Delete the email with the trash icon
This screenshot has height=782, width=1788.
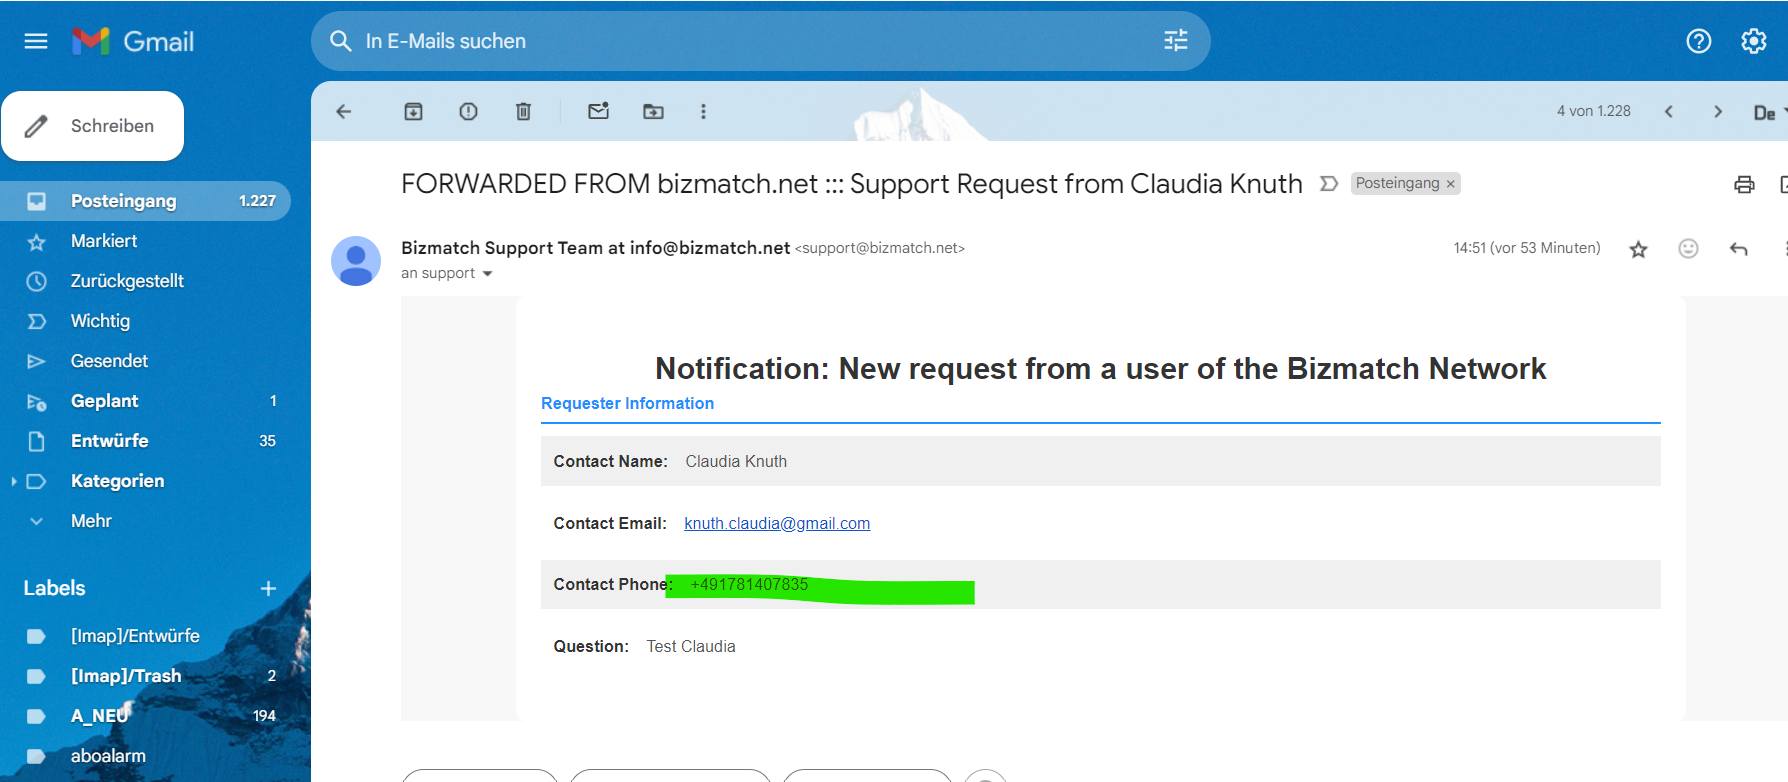523,111
